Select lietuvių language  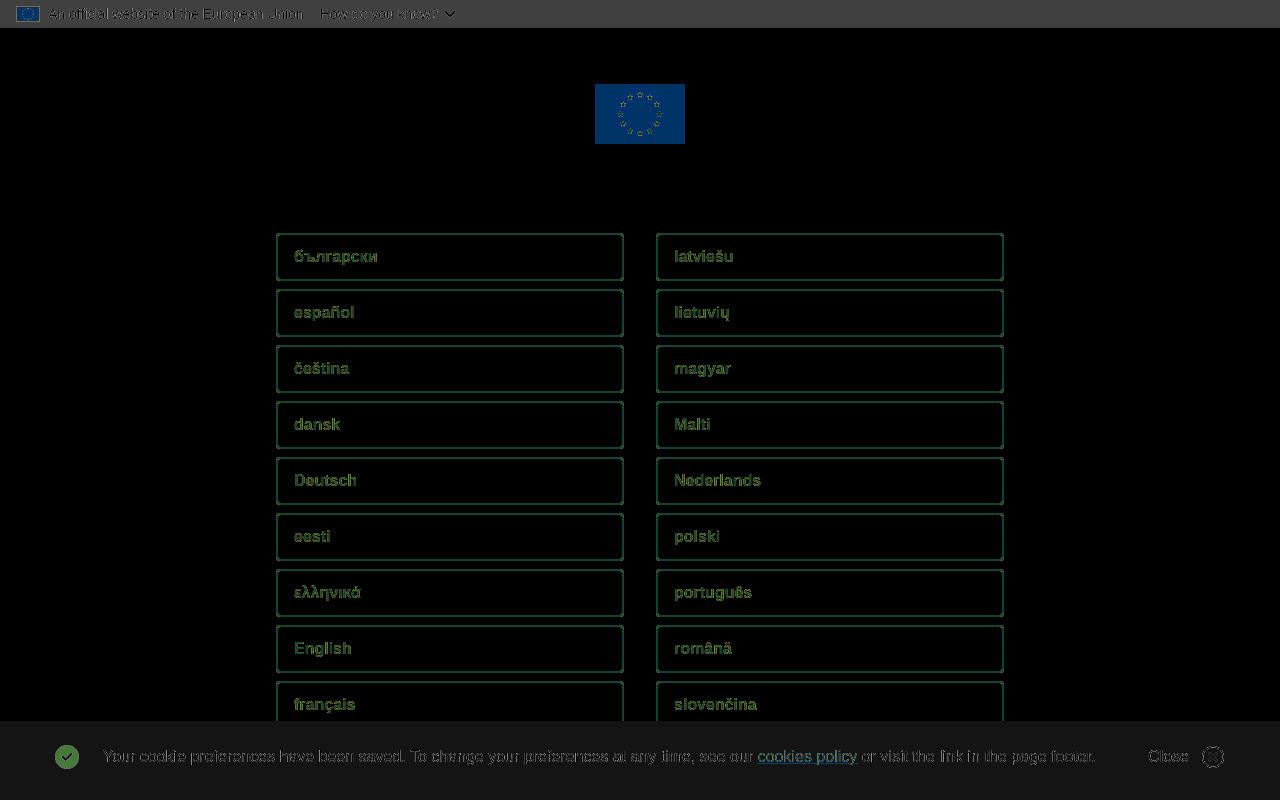[x=830, y=313]
